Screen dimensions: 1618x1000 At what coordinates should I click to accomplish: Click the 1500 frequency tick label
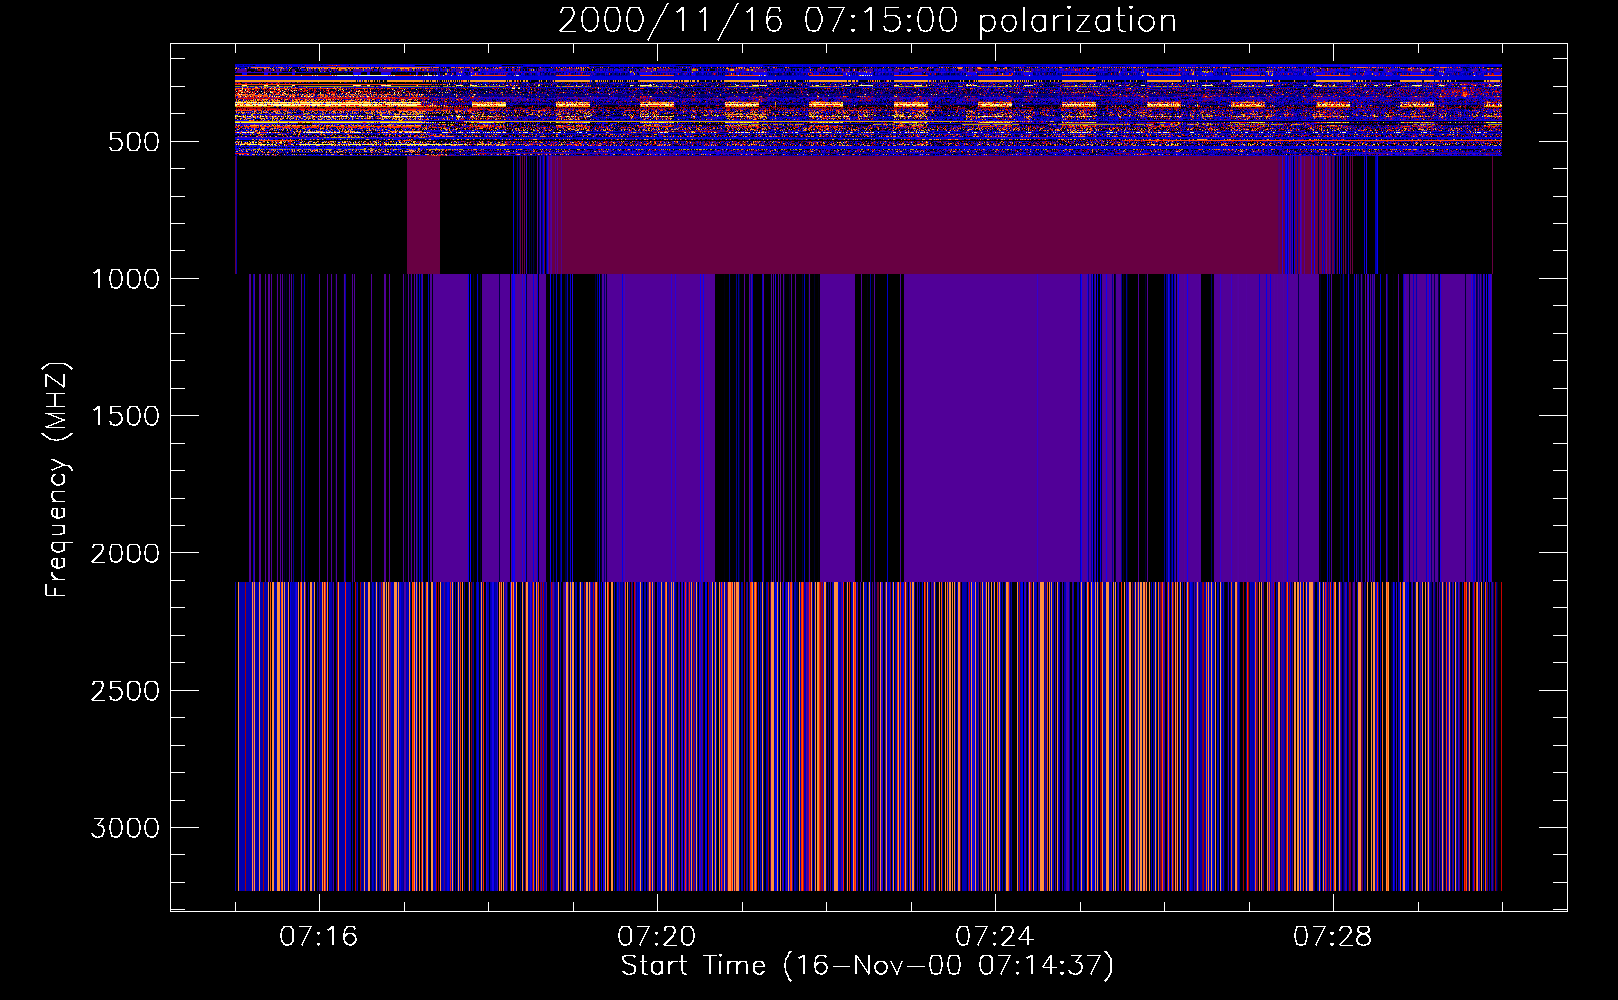(125, 416)
